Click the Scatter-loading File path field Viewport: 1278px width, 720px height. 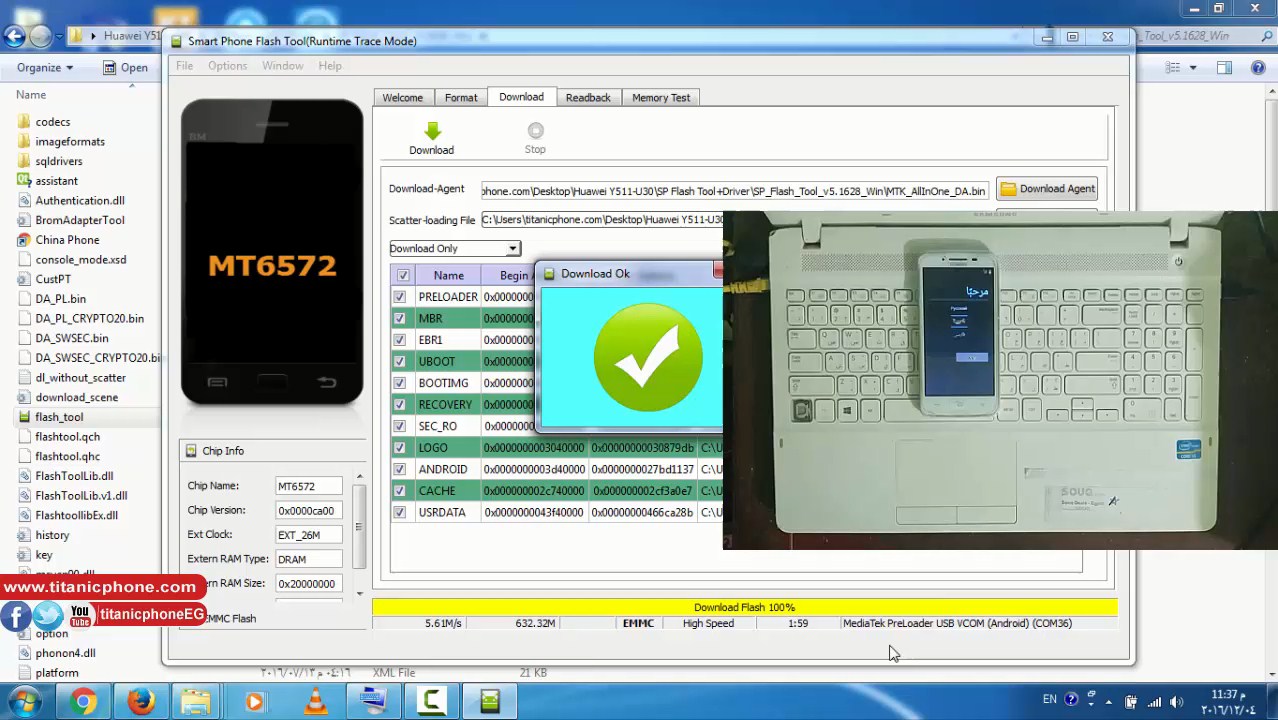tap(602, 219)
